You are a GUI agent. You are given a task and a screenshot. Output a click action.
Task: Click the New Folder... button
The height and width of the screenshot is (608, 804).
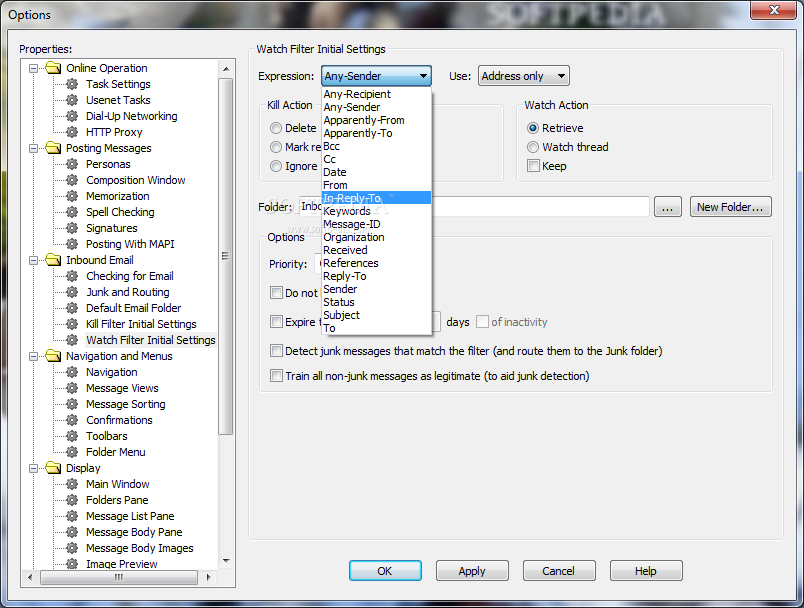click(x=730, y=207)
